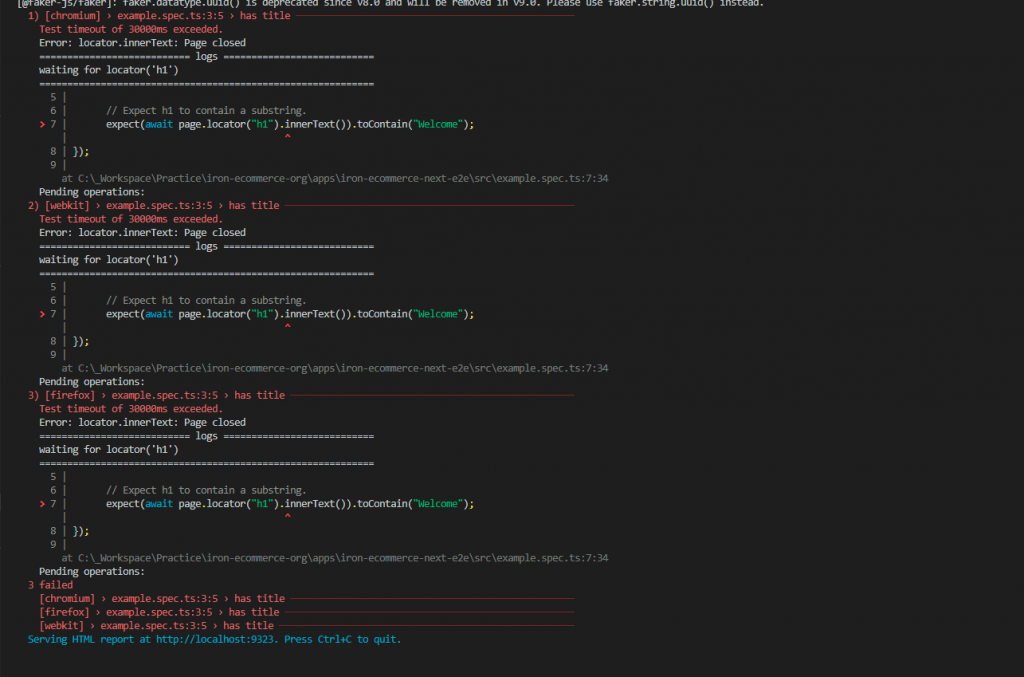1024x677 pixels.
Task: Click 'Pending operations:' under the webkit block
Action: click(91, 382)
